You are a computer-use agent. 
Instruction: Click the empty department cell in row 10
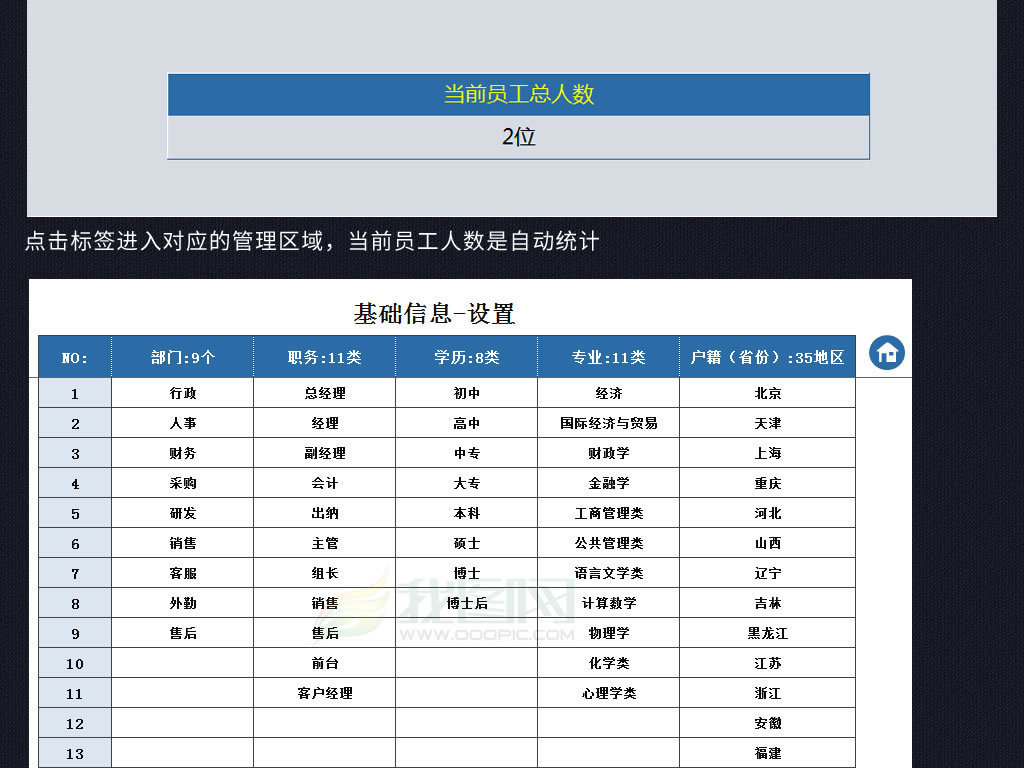click(x=182, y=664)
